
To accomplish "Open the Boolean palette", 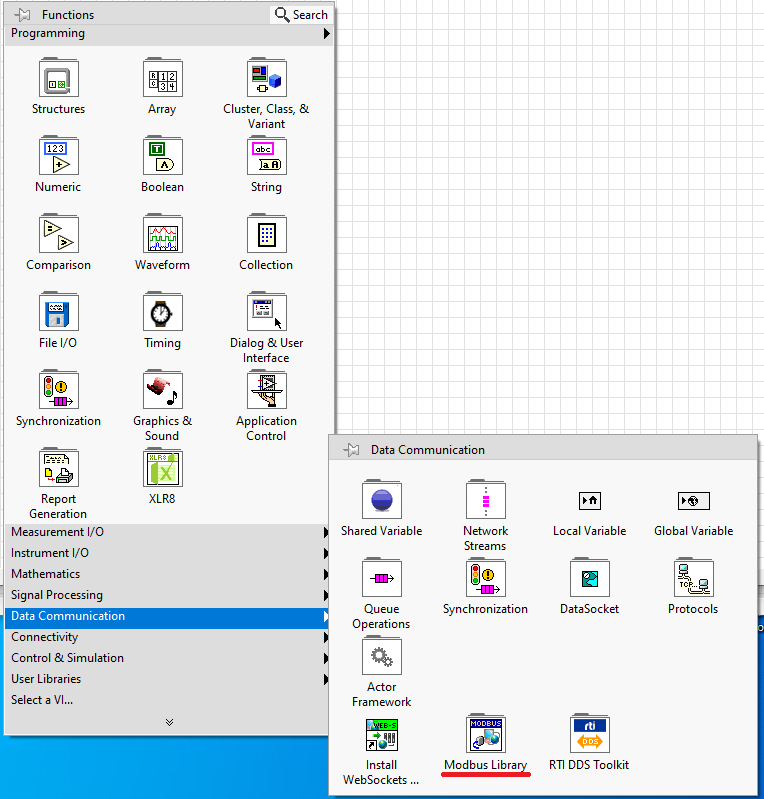I will pos(163,156).
